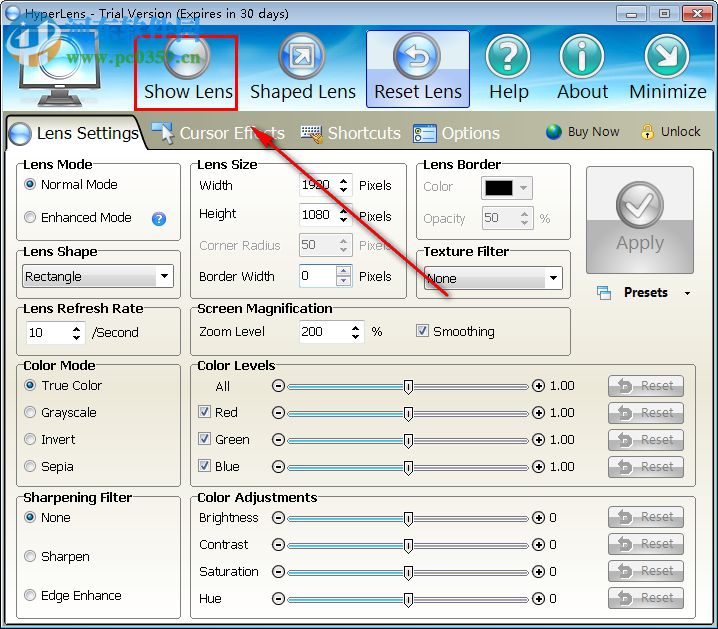Switch to Lens Settings tab

click(74, 133)
